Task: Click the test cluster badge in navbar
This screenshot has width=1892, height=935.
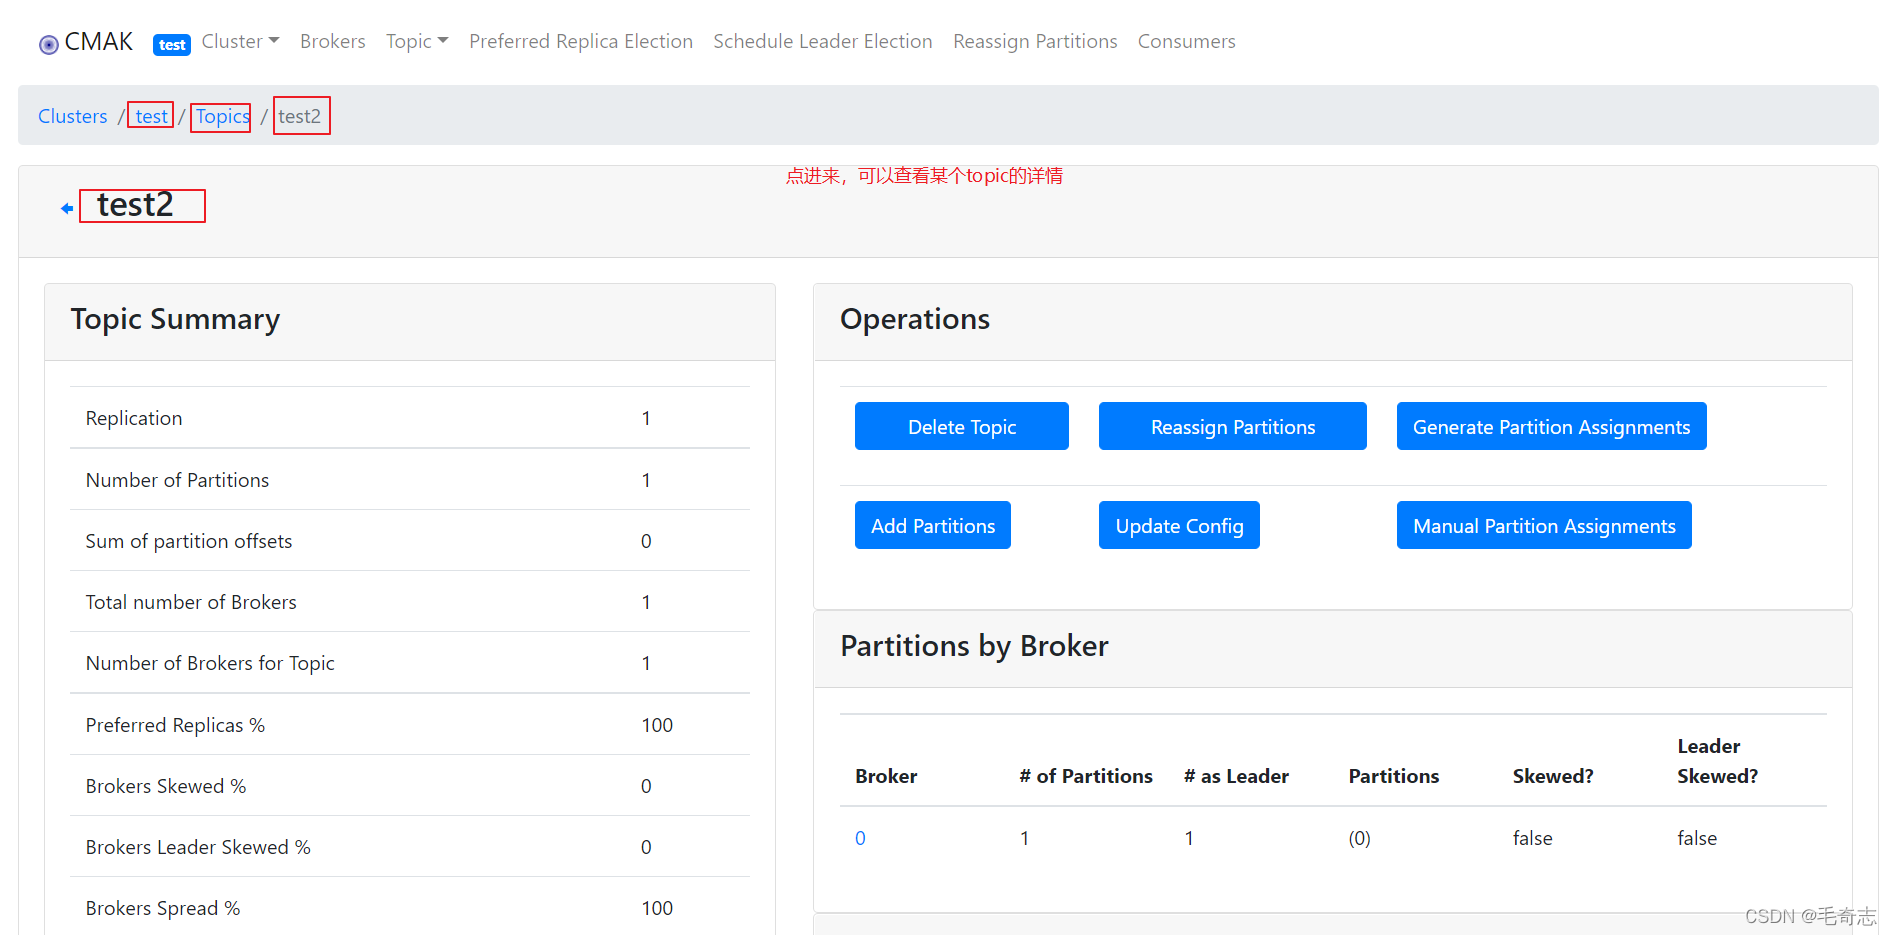Action: [x=172, y=44]
